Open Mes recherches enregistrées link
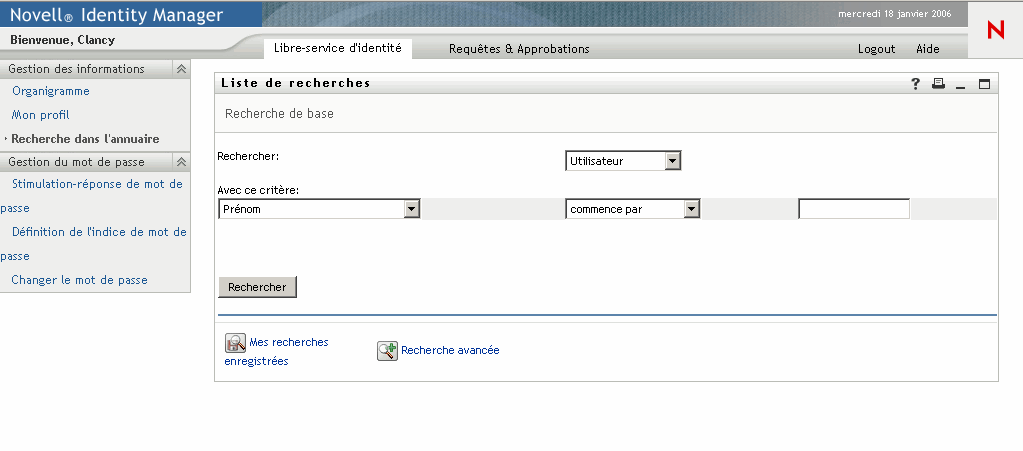Image resolution: width=1023 pixels, height=451 pixels. [x=277, y=351]
